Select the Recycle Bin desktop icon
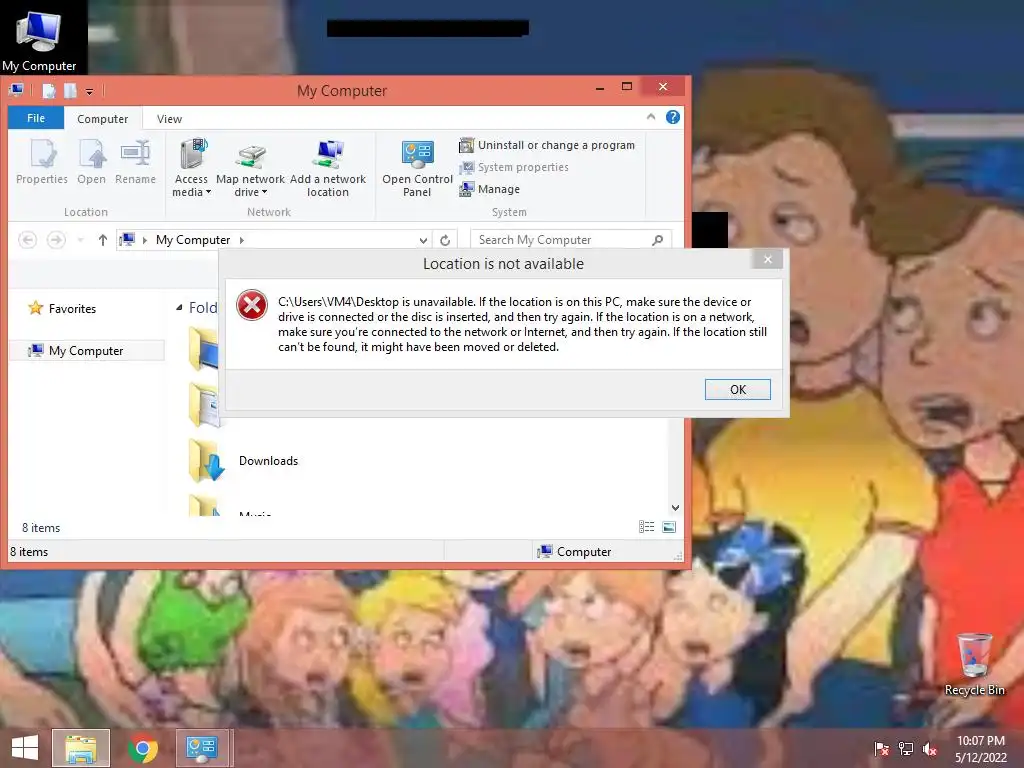This screenshot has height=768, width=1024. pyautogui.click(x=974, y=664)
